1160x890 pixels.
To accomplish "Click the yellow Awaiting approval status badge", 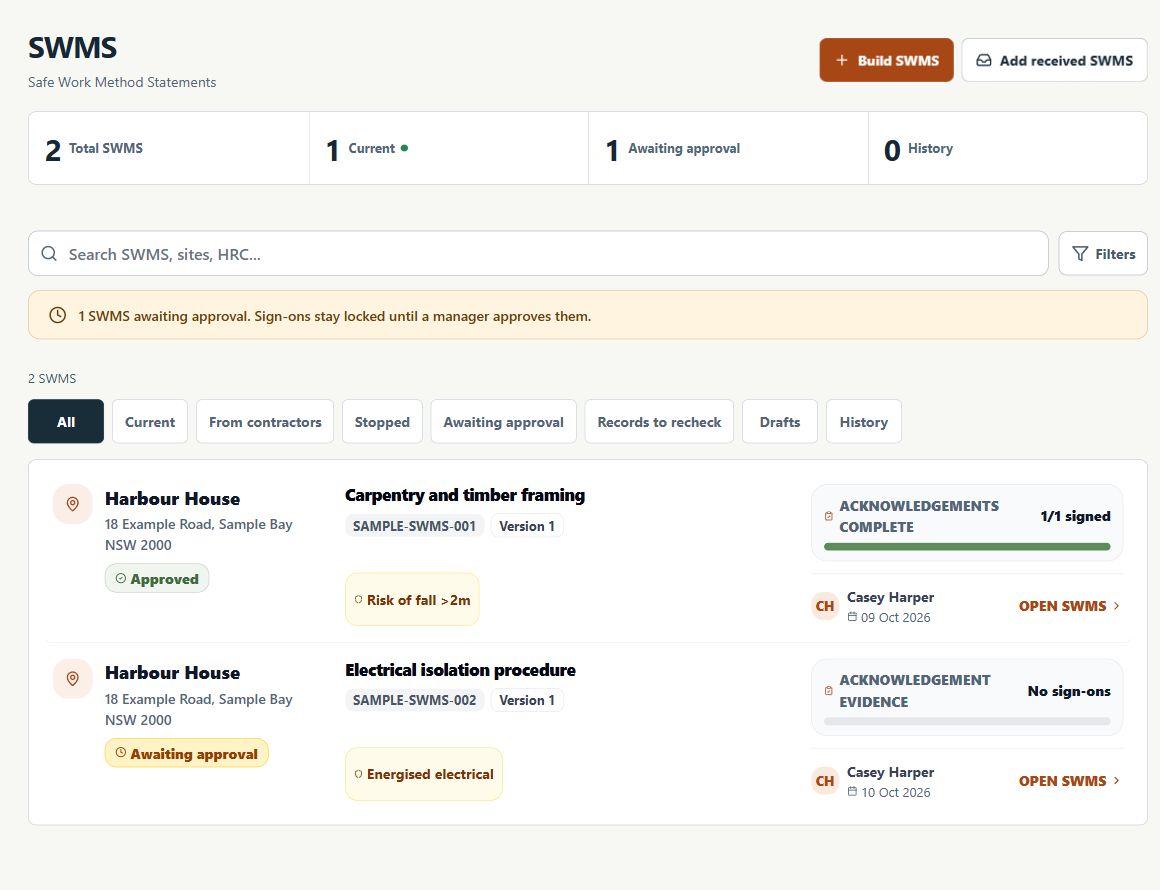I will (x=186, y=753).
